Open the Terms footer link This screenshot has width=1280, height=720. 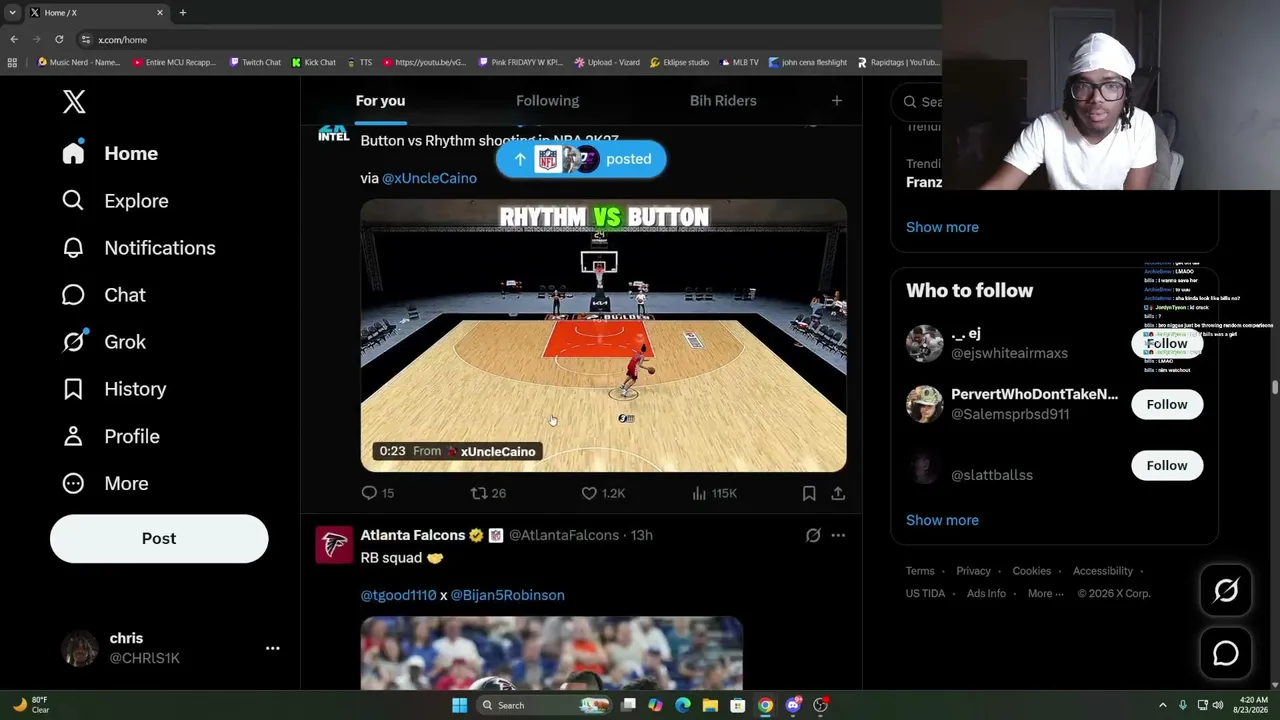[x=920, y=571]
